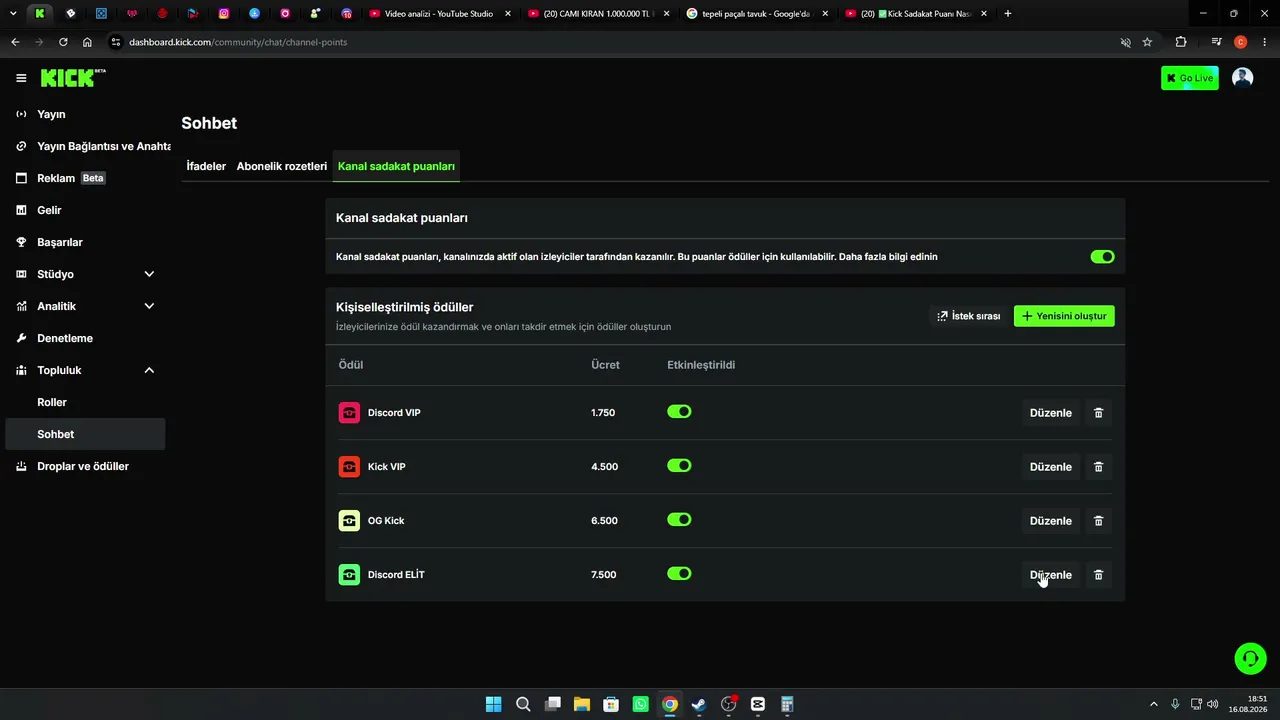This screenshot has width=1280, height=720.
Task: Delete the Discord ELİT reward
Action: 1098,575
